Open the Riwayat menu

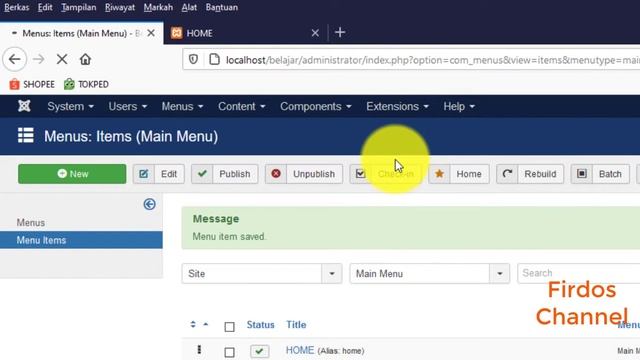pyautogui.click(x=120, y=7)
